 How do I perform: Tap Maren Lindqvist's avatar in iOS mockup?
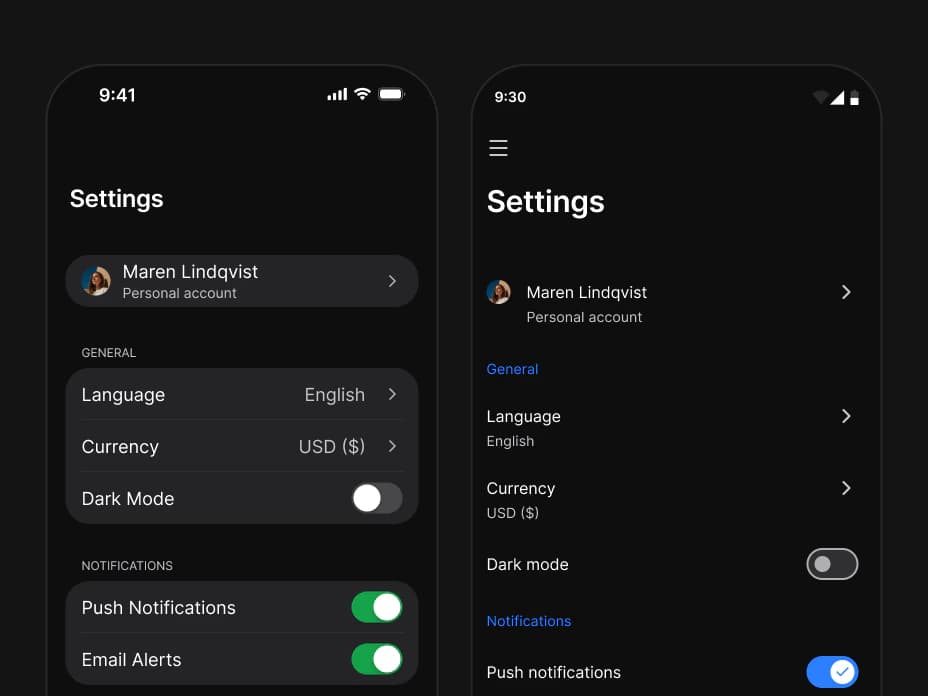[96, 281]
